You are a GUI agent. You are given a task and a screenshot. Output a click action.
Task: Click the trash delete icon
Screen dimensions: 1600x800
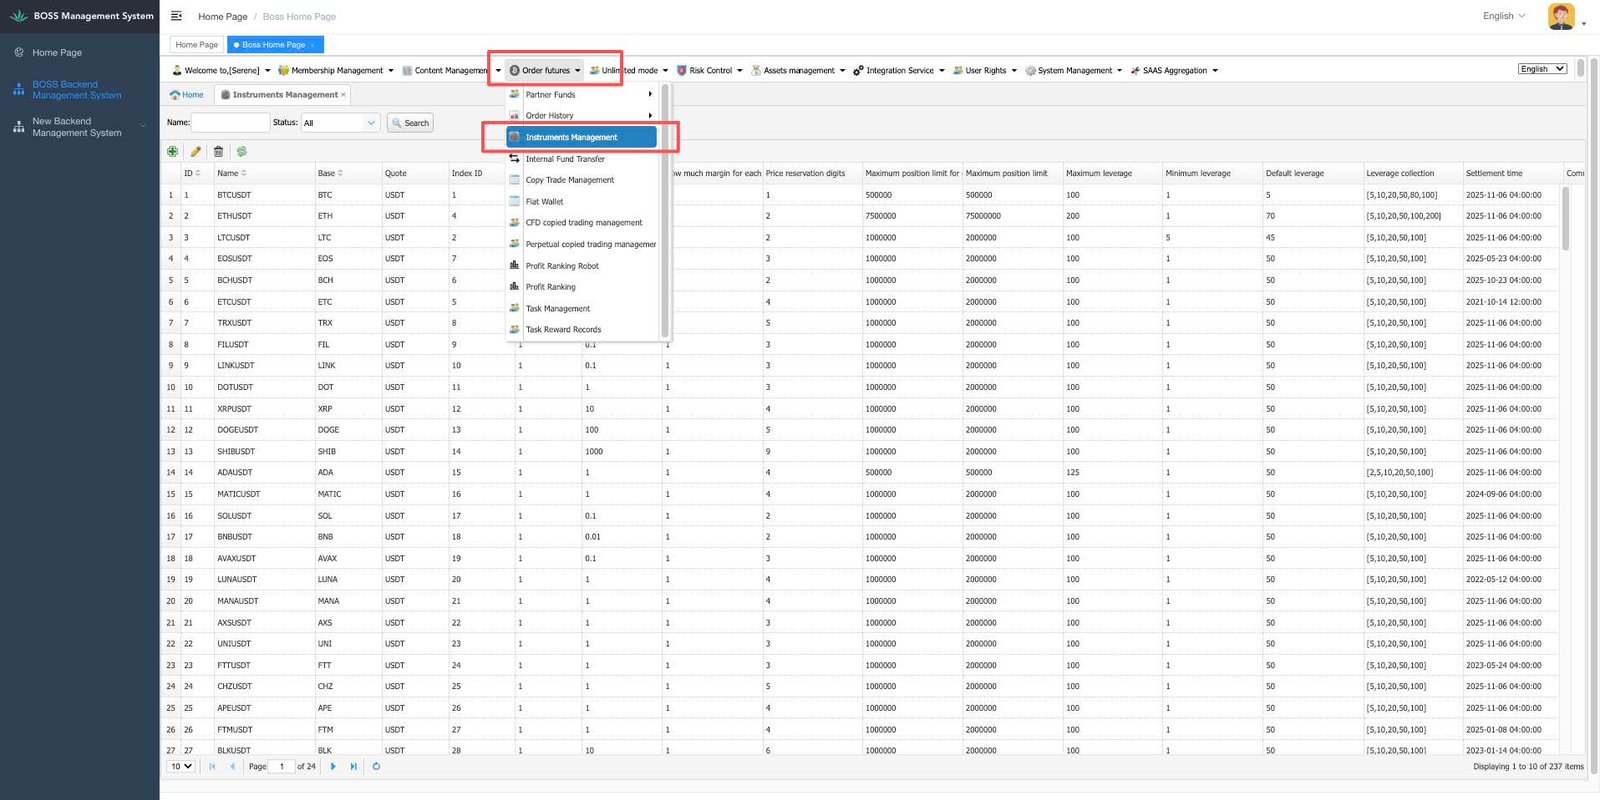218,152
